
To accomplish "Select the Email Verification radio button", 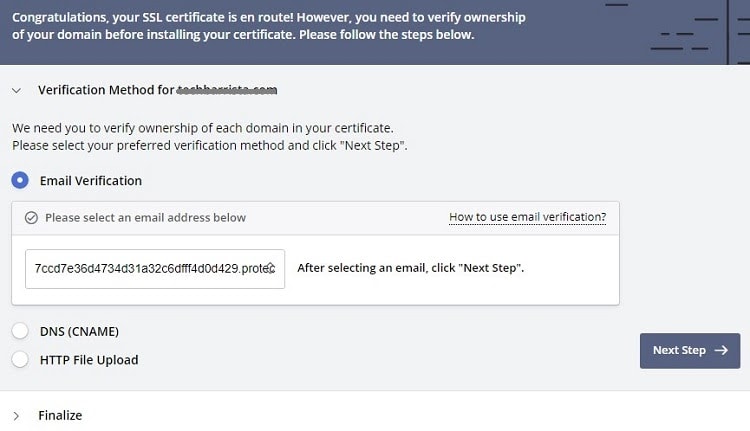I will click(x=20, y=180).
